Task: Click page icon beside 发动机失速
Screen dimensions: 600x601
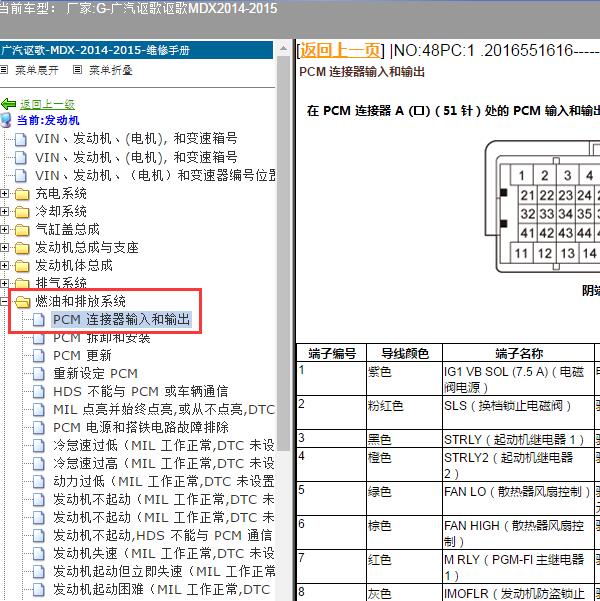Action: coord(39,554)
